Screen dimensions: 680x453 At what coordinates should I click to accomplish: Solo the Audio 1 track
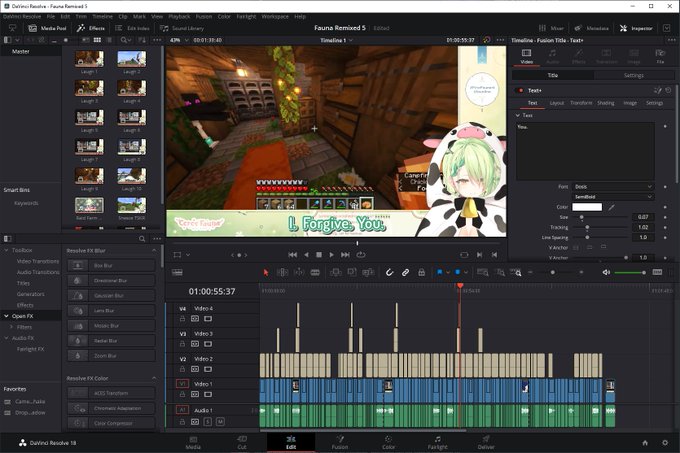[208, 421]
